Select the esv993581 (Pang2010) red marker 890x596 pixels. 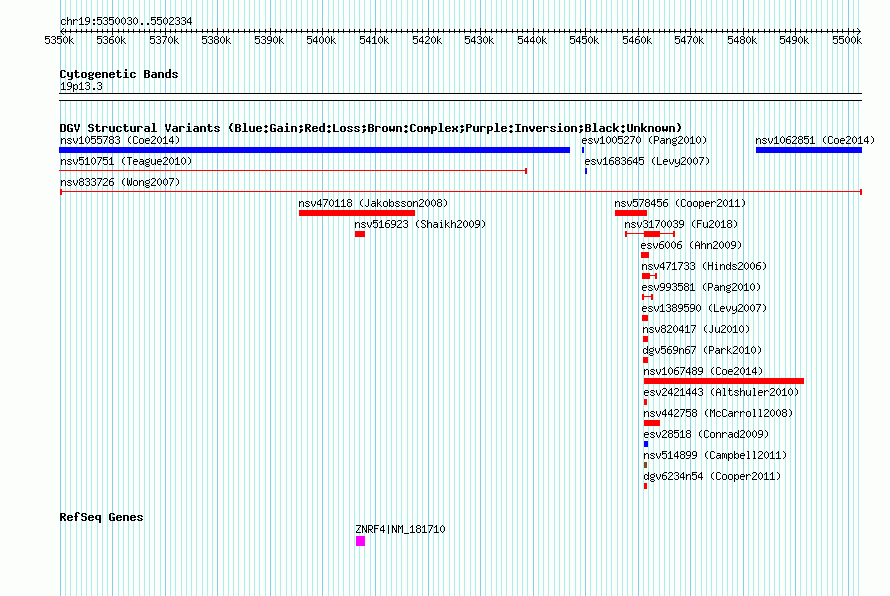648,297
